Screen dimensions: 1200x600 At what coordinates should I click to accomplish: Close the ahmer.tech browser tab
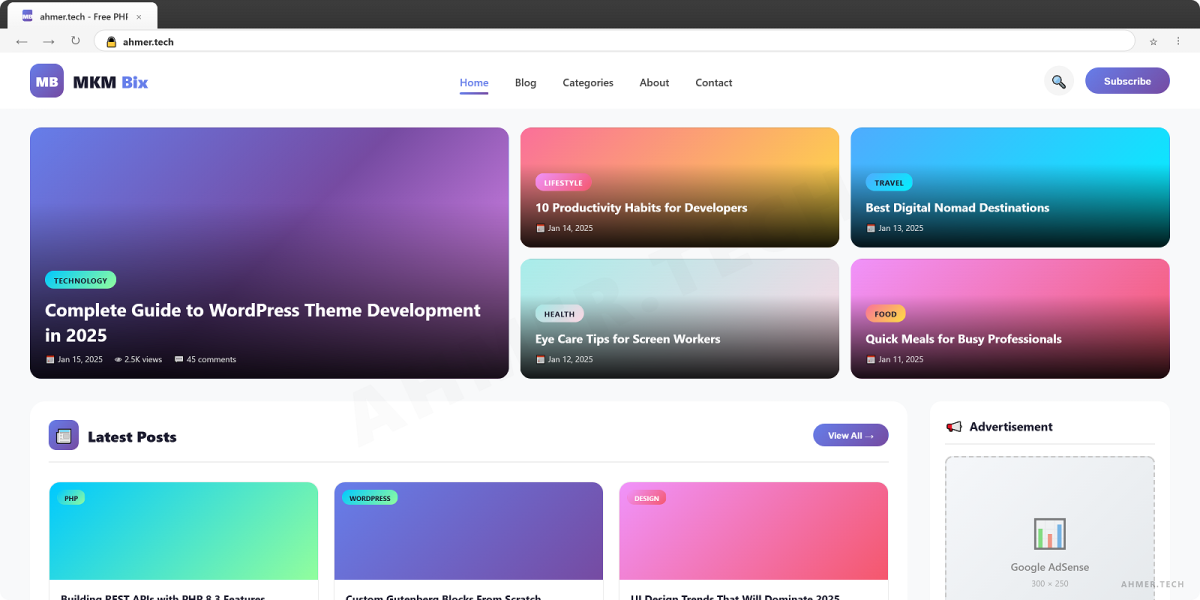pyautogui.click(x=138, y=17)
